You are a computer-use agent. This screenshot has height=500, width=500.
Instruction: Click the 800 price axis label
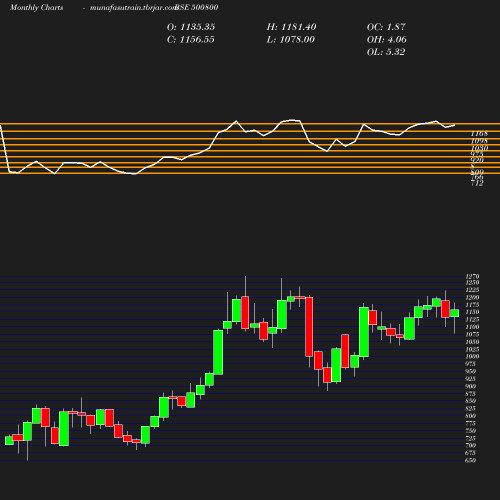pyautogui.click(x=471, y=416)
